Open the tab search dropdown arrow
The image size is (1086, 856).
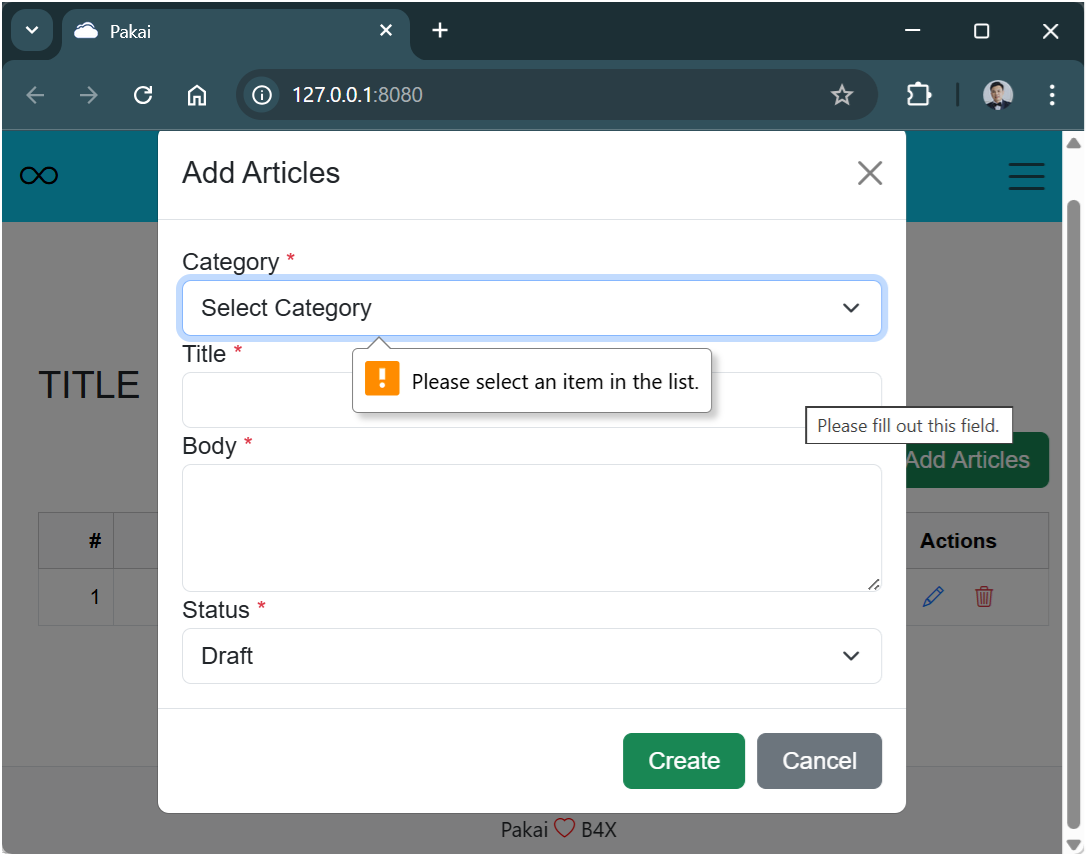coord(31,30)
